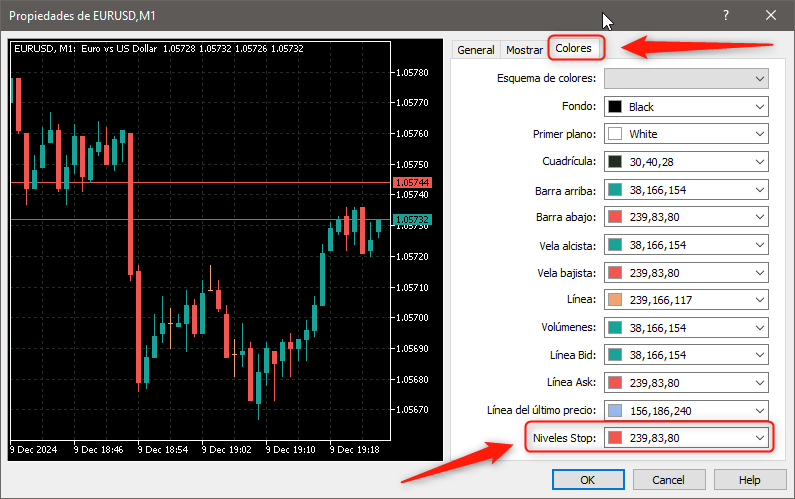The width and height of the screenshot is (795, 499).
Task: Click the 30,40,28 Cuadrícula value
Action: (x=652, y=162)
